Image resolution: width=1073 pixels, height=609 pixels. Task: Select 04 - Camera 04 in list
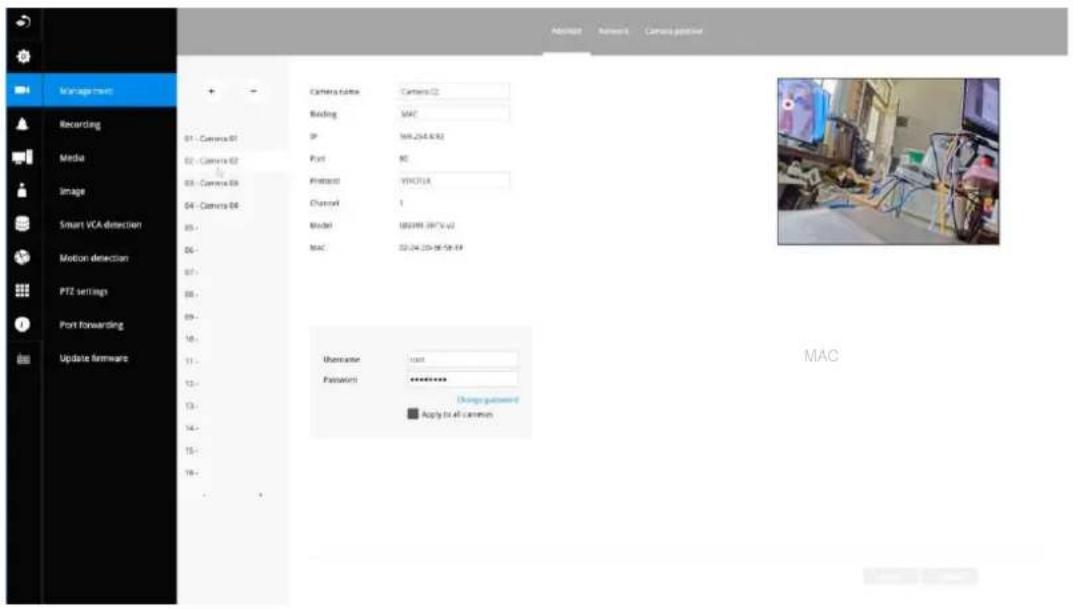[211, 205]
